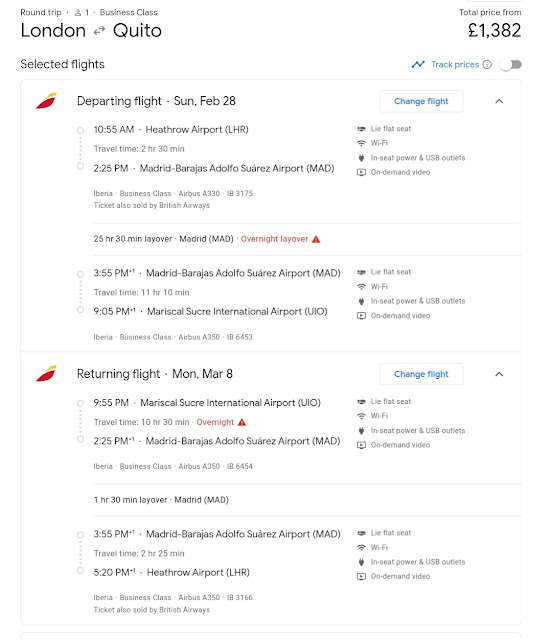Image resolution: width=552 pixels, height=640 pixels.
Task: Click Change flight for returning flight
Action: tap(421, 374)
